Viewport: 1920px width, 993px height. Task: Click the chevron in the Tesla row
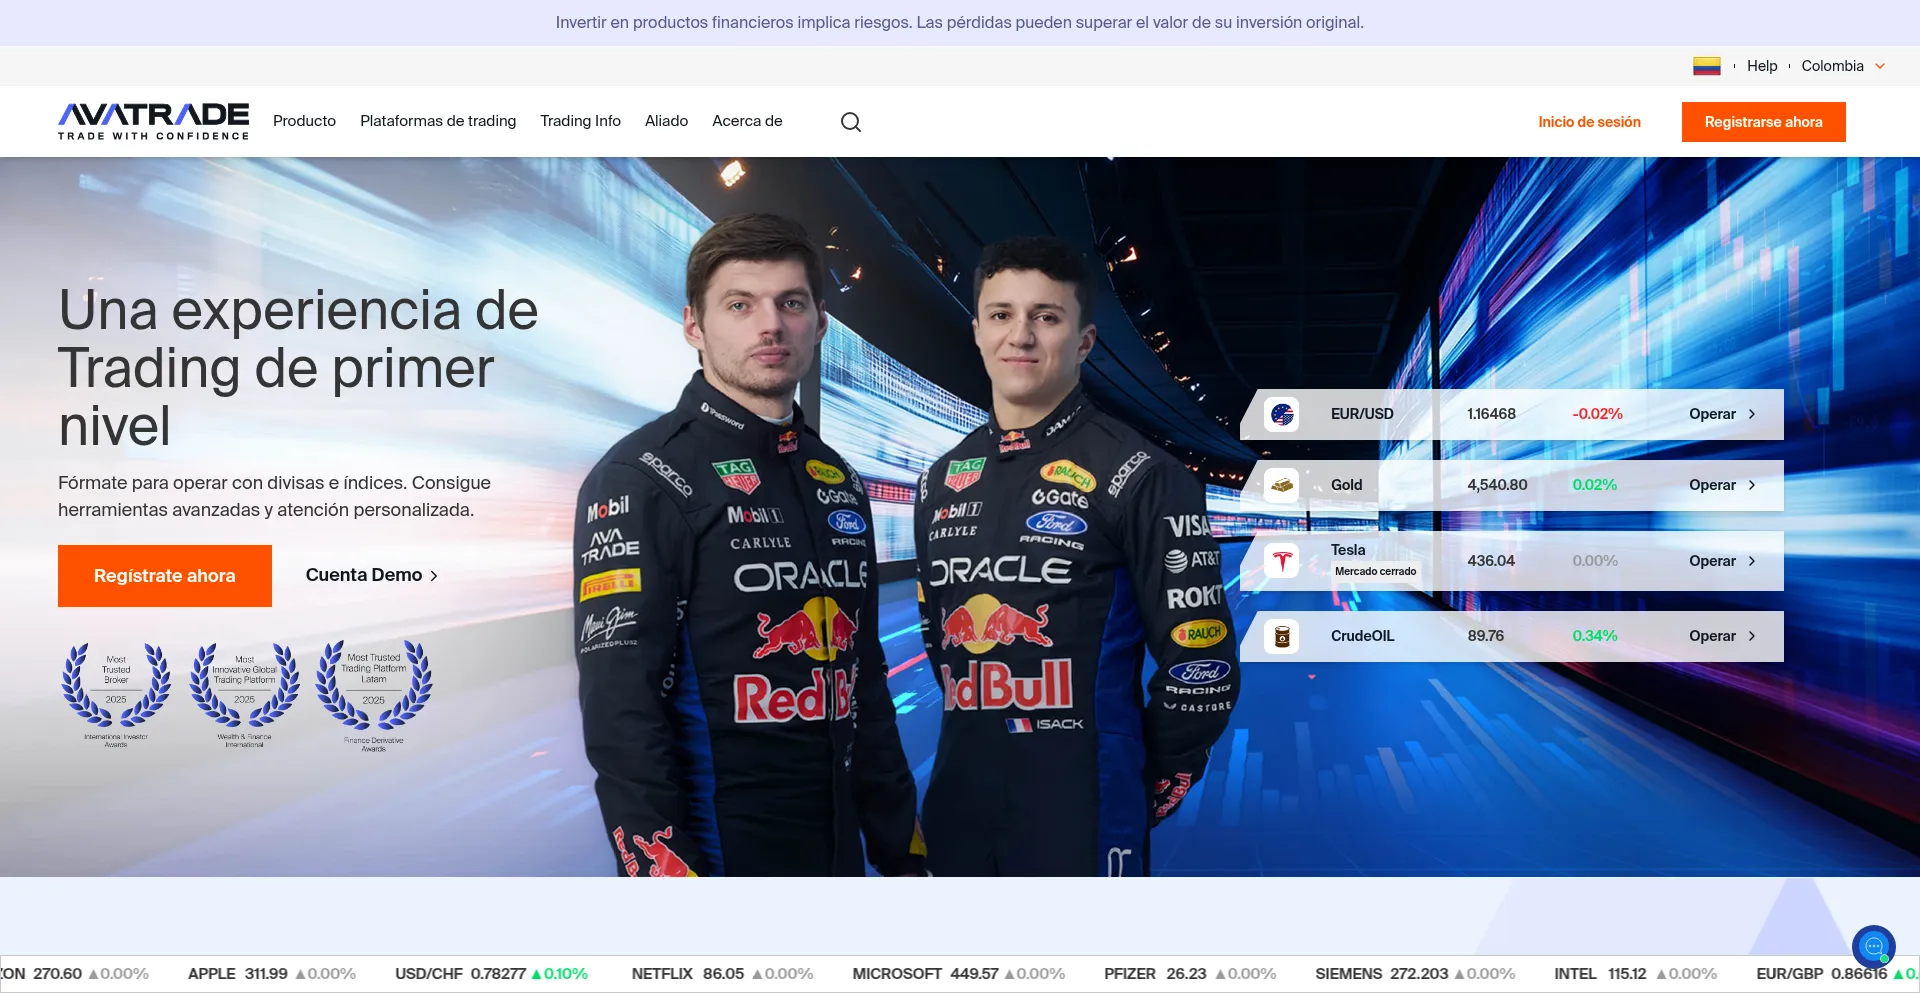1752,561
